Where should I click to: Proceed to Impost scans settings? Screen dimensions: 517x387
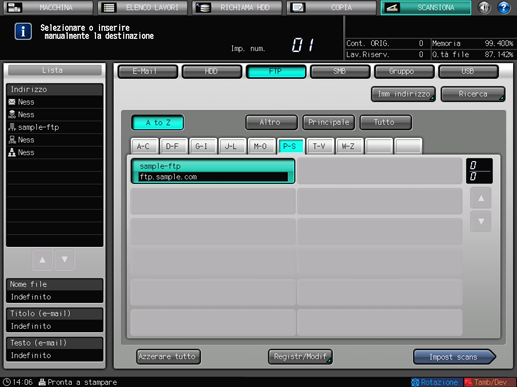coord(454,357)
